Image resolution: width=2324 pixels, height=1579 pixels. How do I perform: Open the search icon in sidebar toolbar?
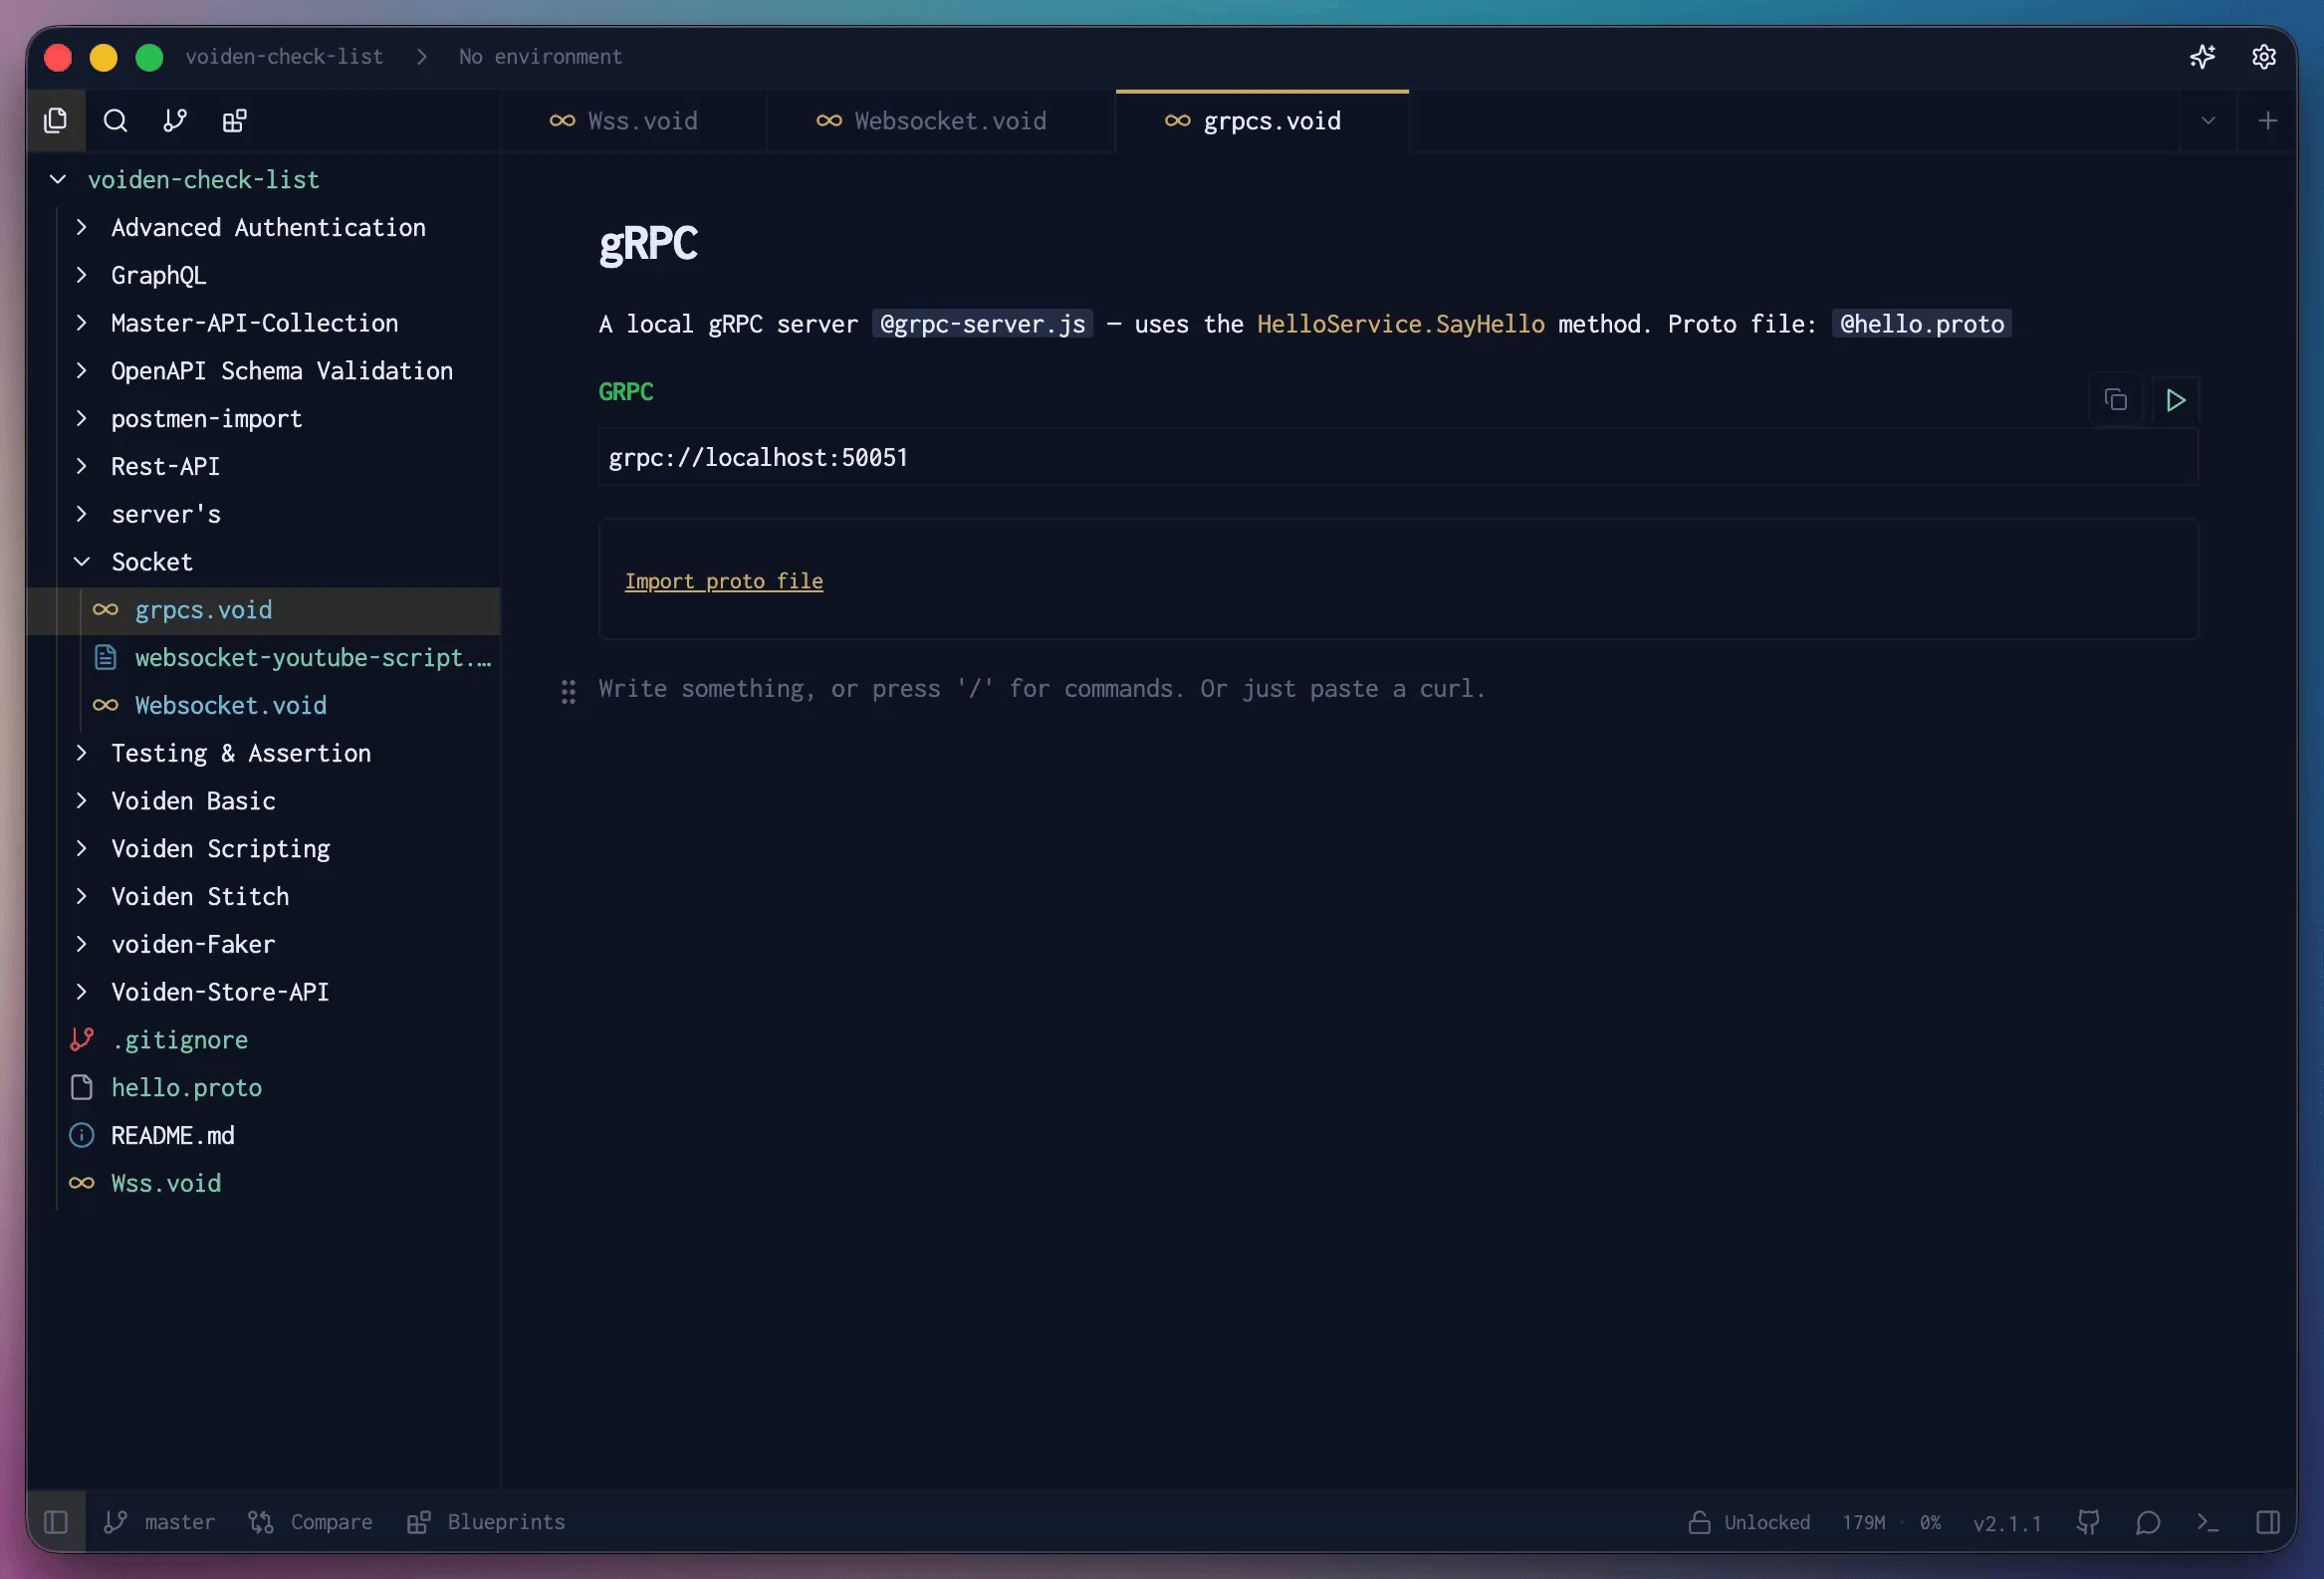[116, 121]
